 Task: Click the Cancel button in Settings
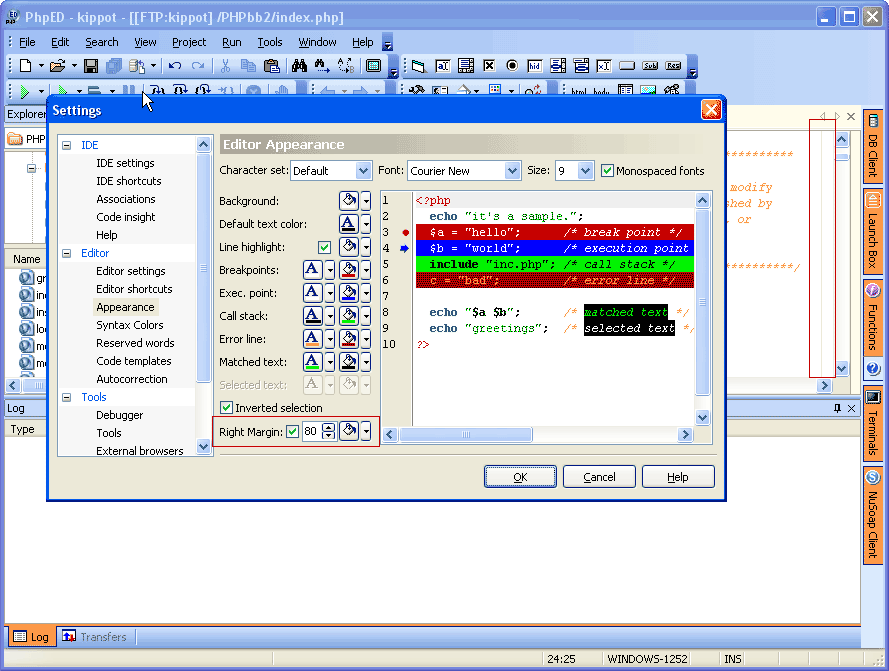coord(599,477)
